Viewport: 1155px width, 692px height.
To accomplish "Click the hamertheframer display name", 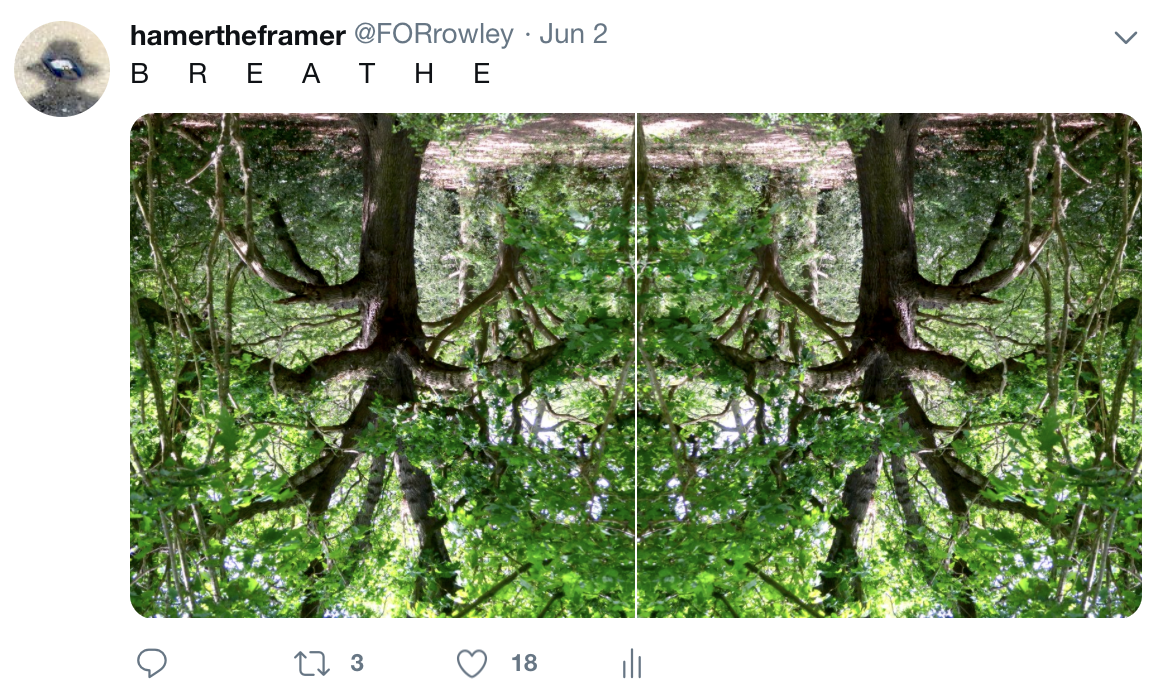I will coord(237,35).
